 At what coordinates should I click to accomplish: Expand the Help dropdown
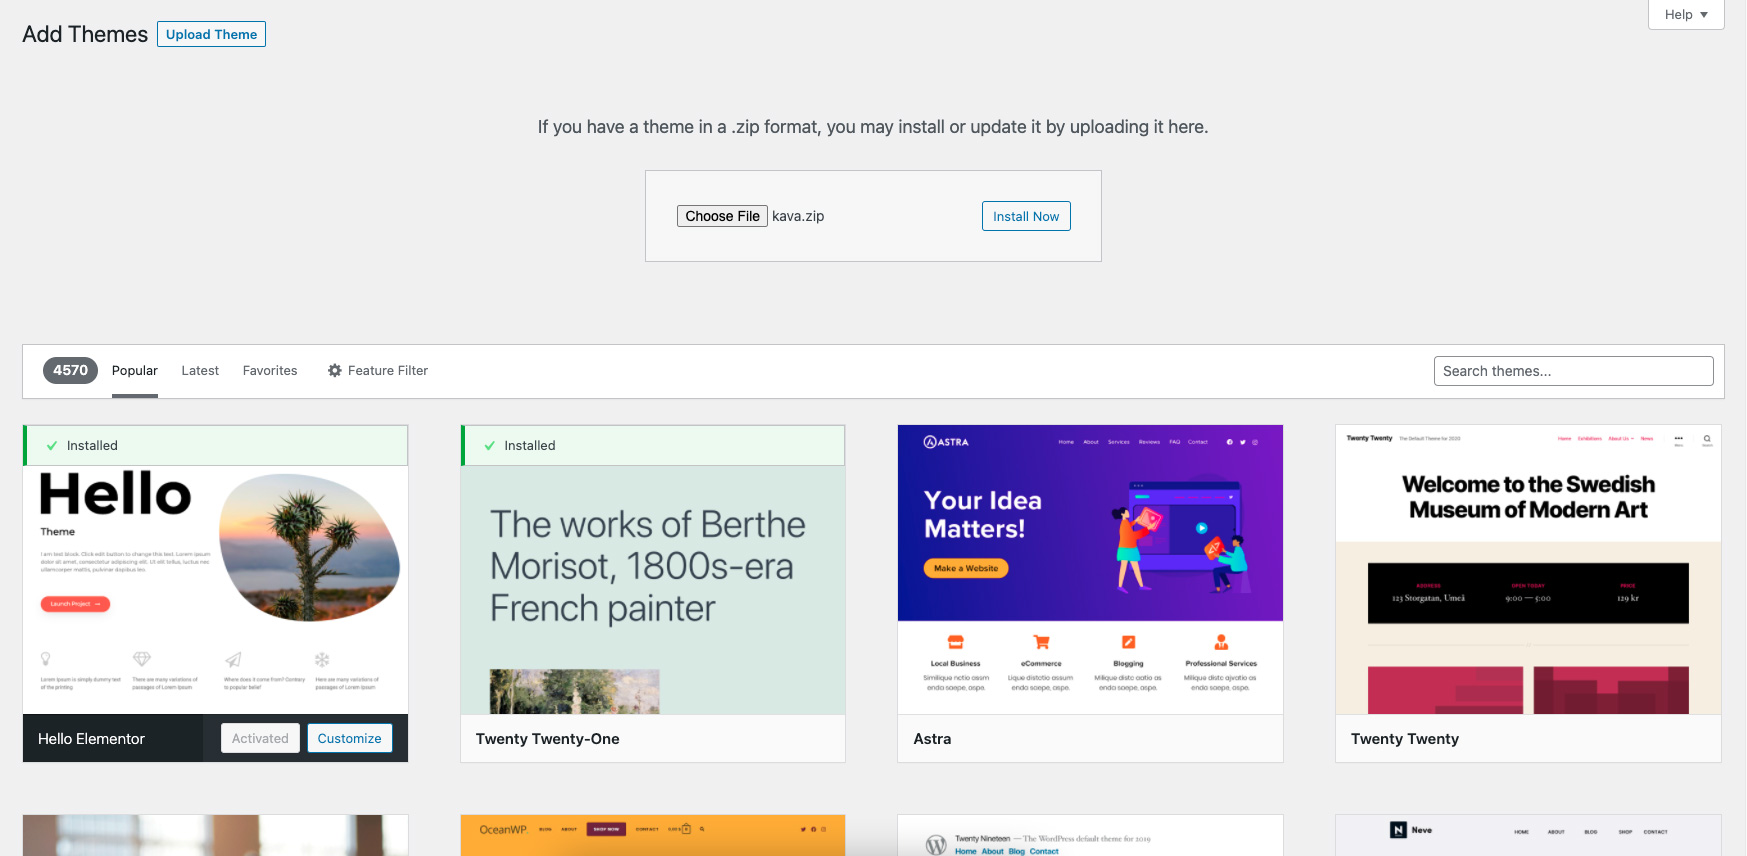coord(1686,15)
